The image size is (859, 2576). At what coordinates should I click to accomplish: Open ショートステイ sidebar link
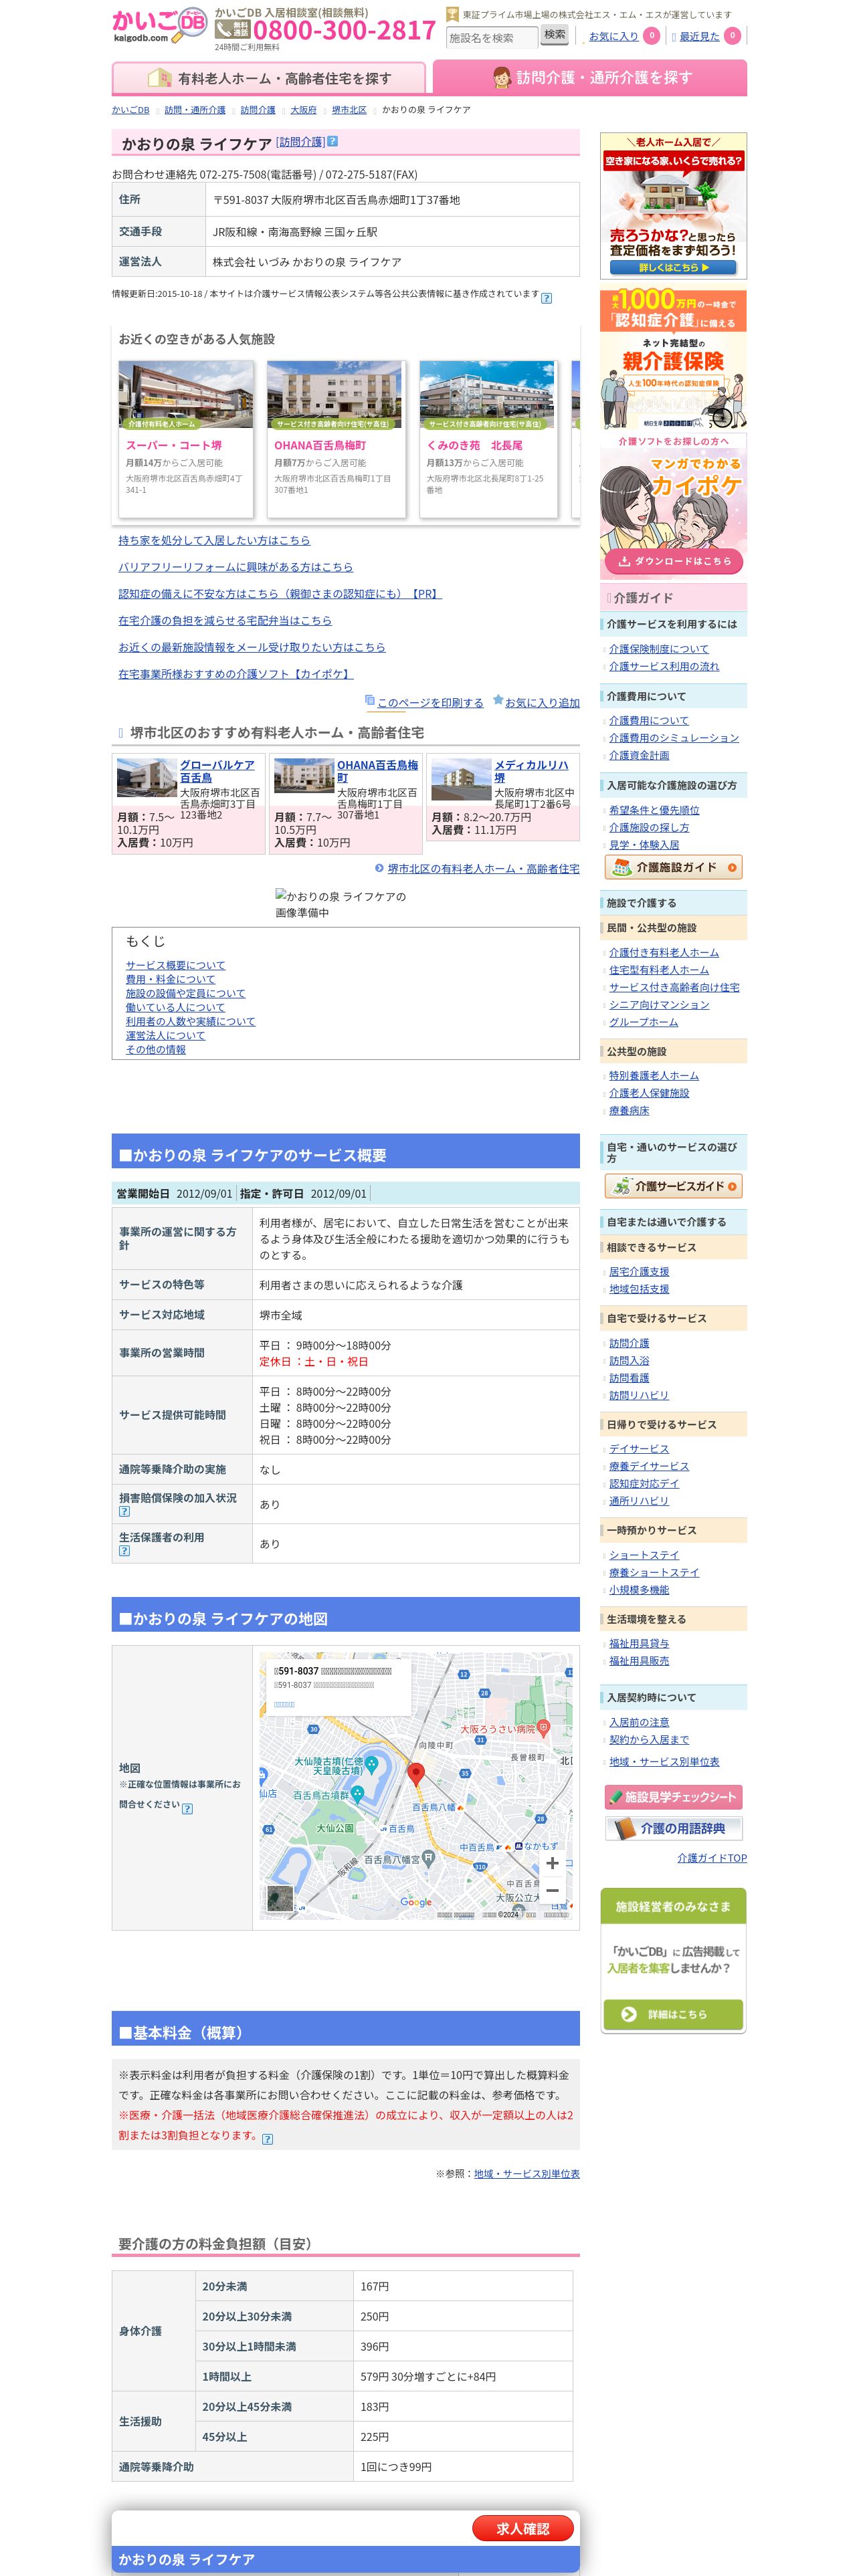pos(644,1555)
